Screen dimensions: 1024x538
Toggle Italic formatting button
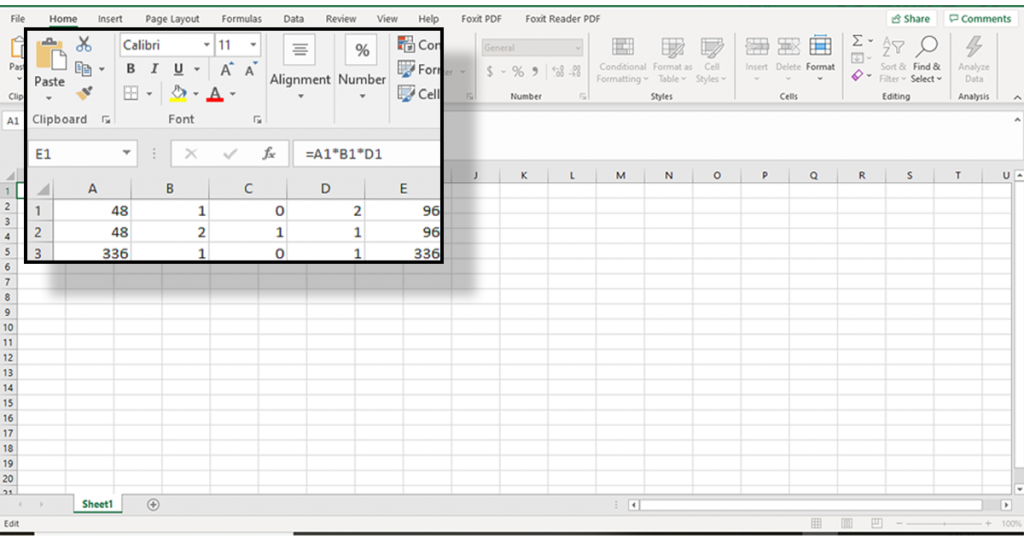(x=154, y=69)
